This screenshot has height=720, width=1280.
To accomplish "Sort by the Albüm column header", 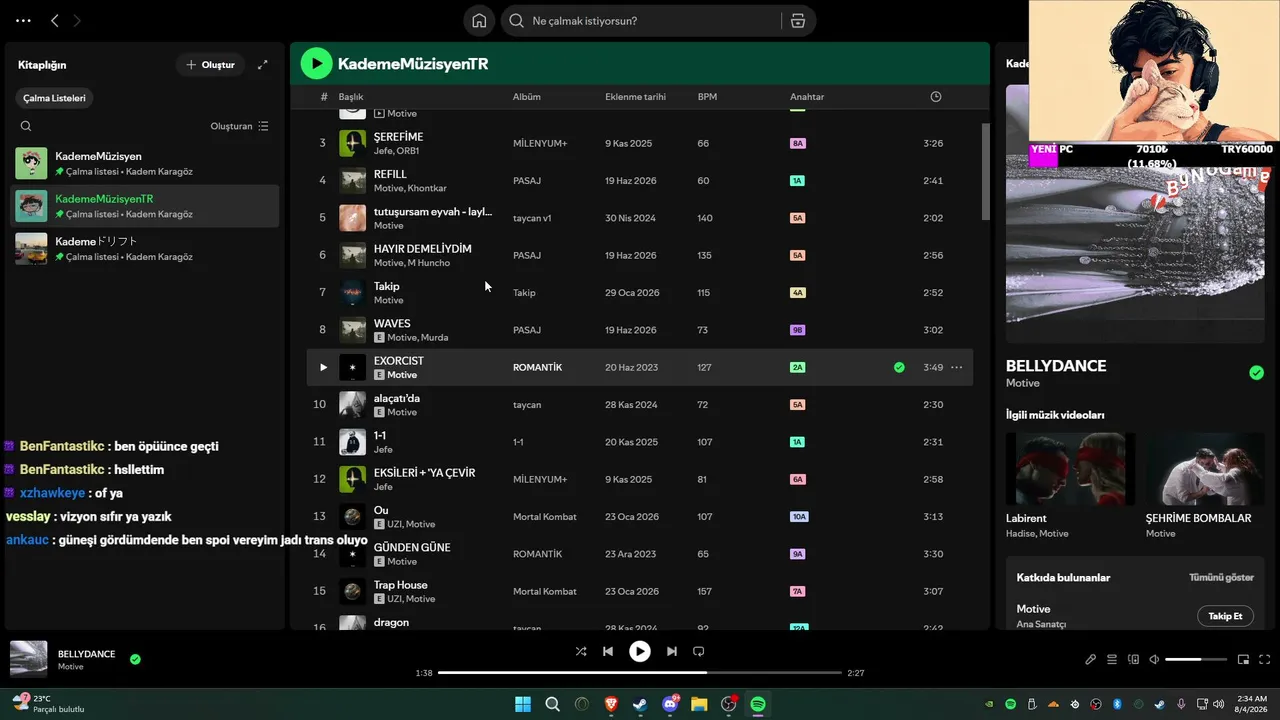I will click(x=527, y=97).
